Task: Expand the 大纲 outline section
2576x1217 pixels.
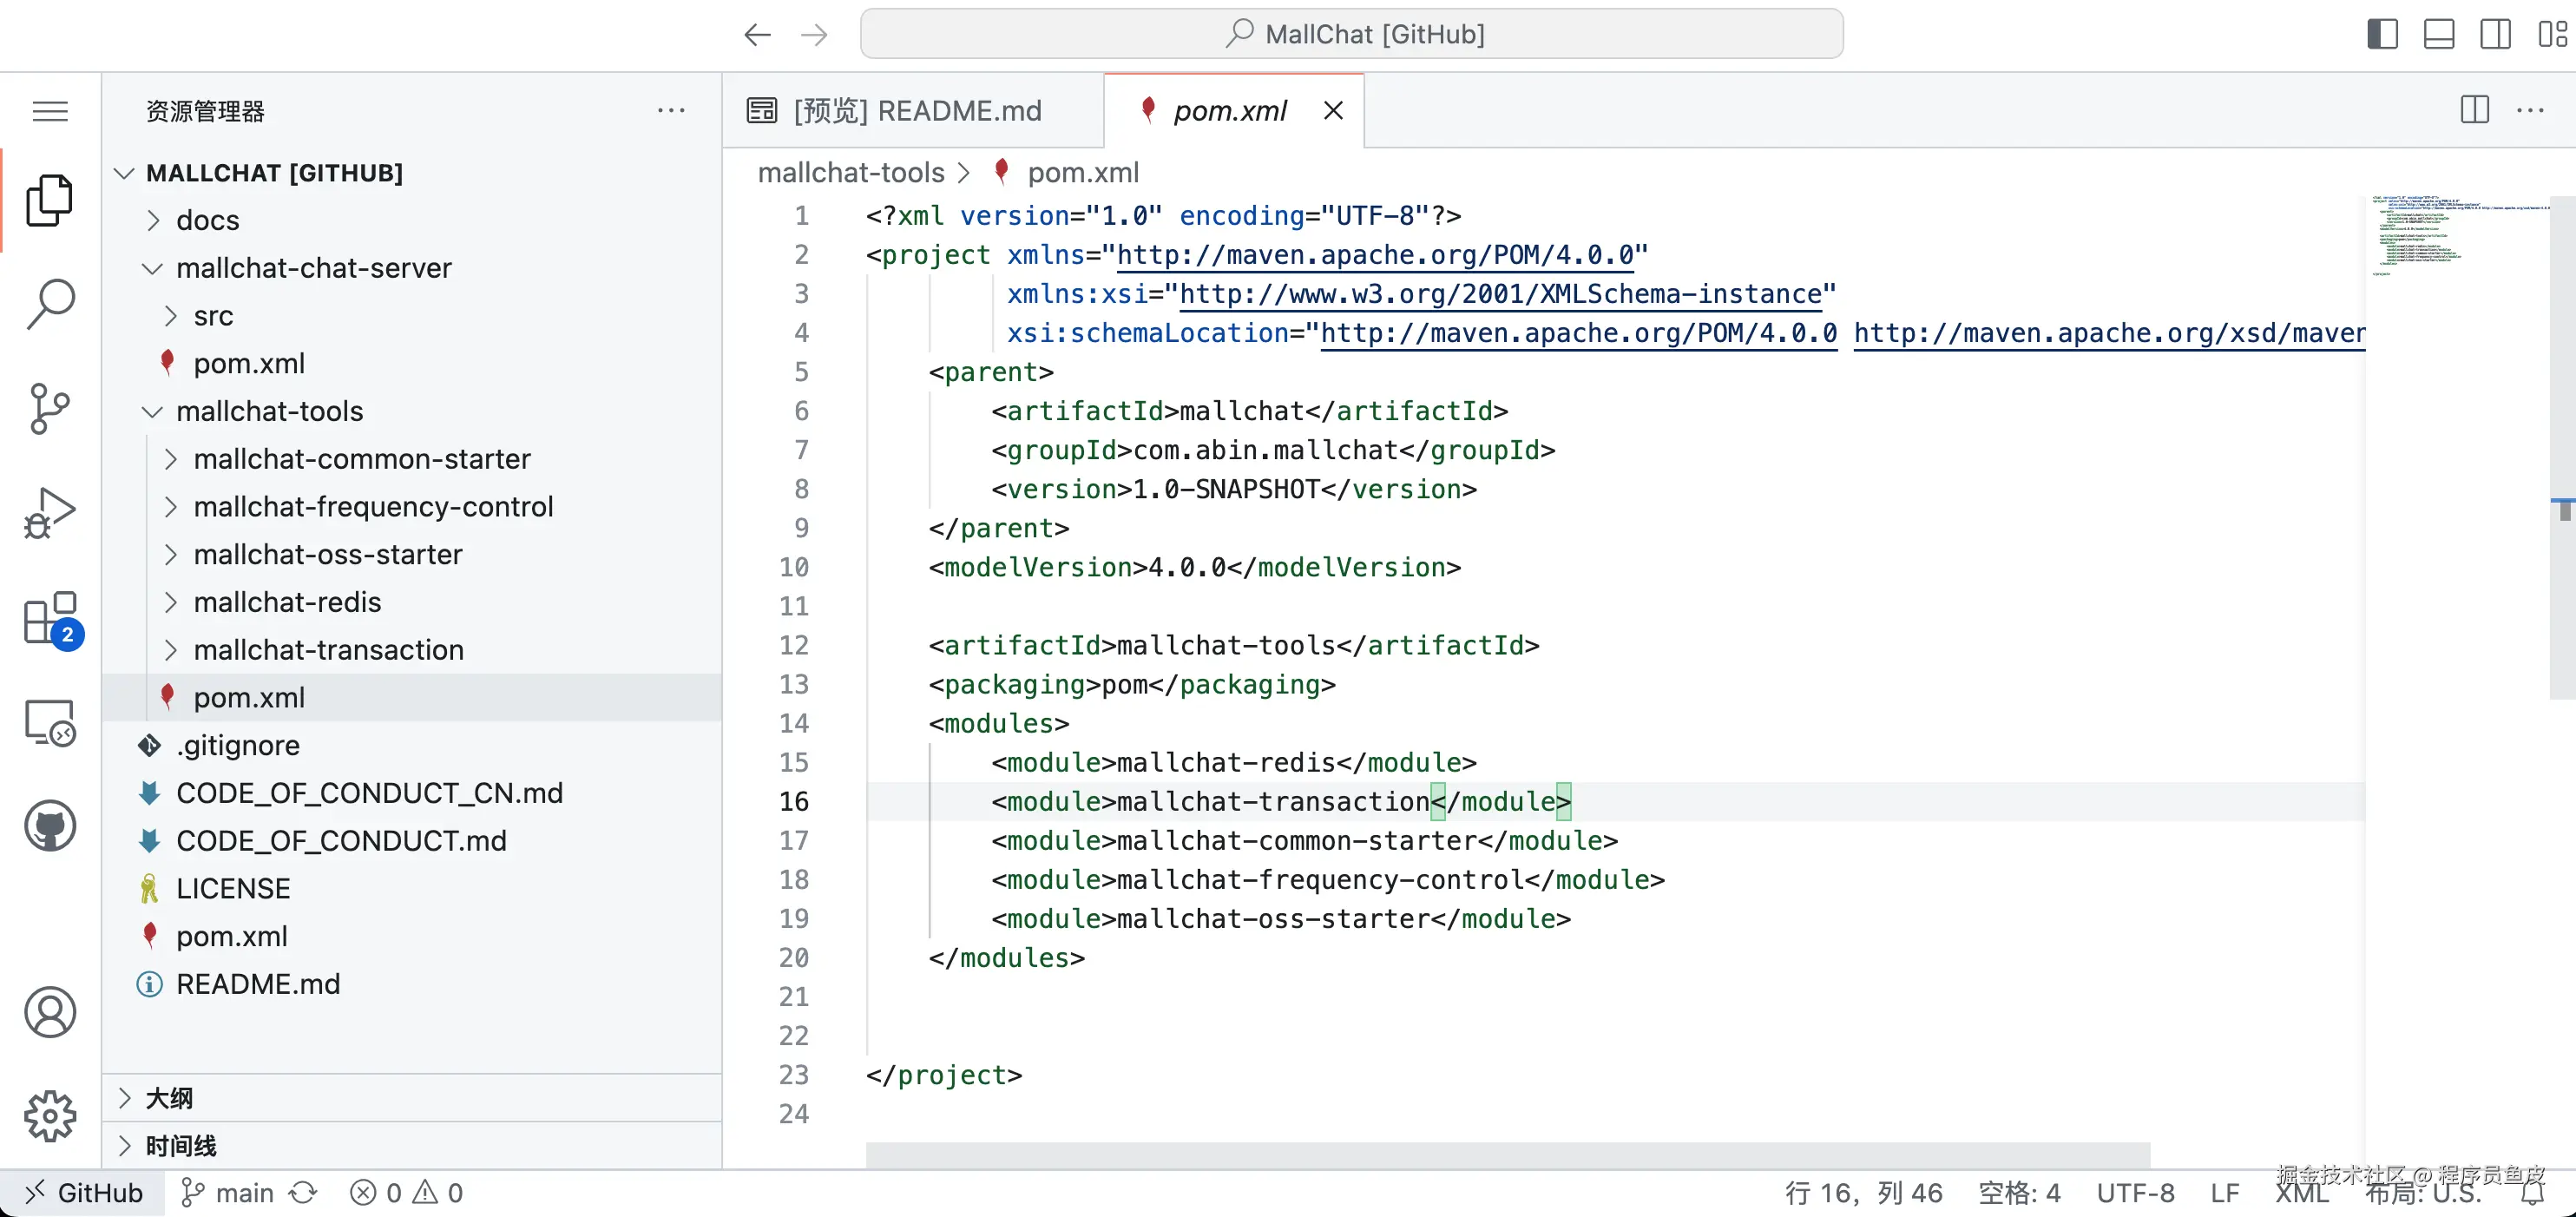Action: pyautogui.click(x=169, y=1098)
